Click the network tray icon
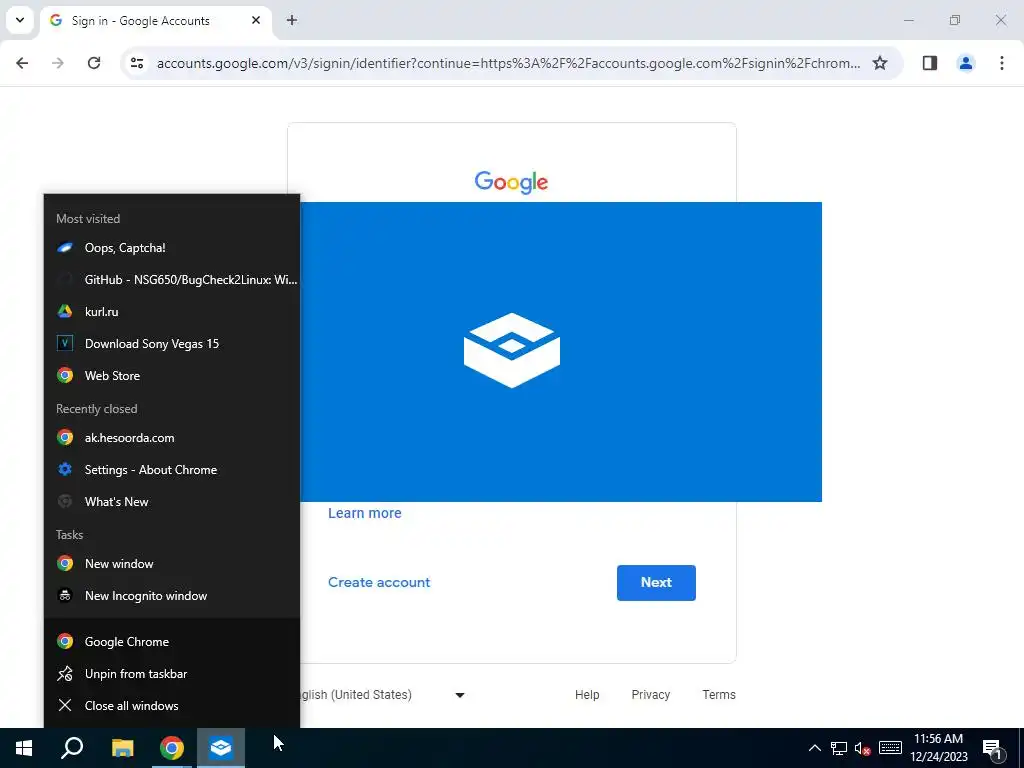This screenshot has height=768, width=1024. tap(839, 748)
